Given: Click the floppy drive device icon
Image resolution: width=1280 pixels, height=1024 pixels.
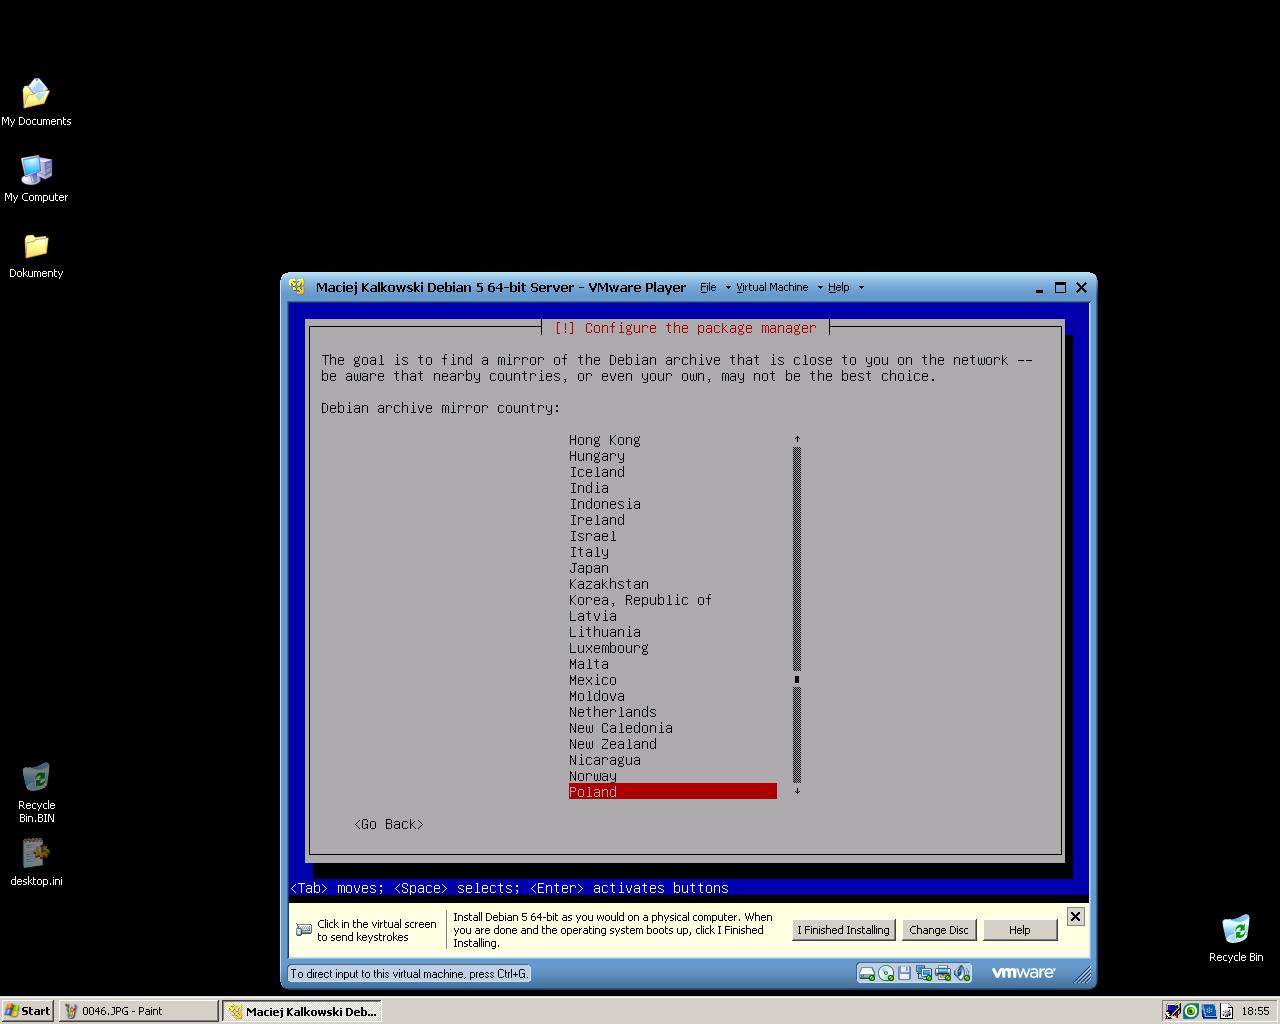Looking at the screenshot, I should (904, 973).
